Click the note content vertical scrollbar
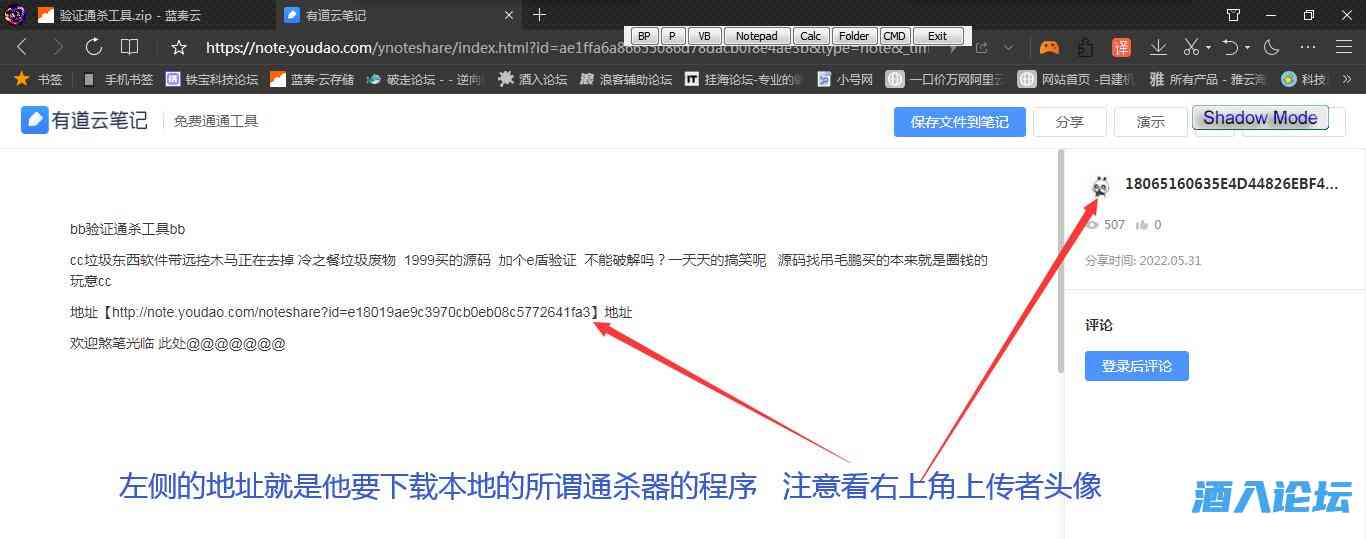Image resolution: width=1366 pixels, height=539 pixels. tap(1060, 262)
